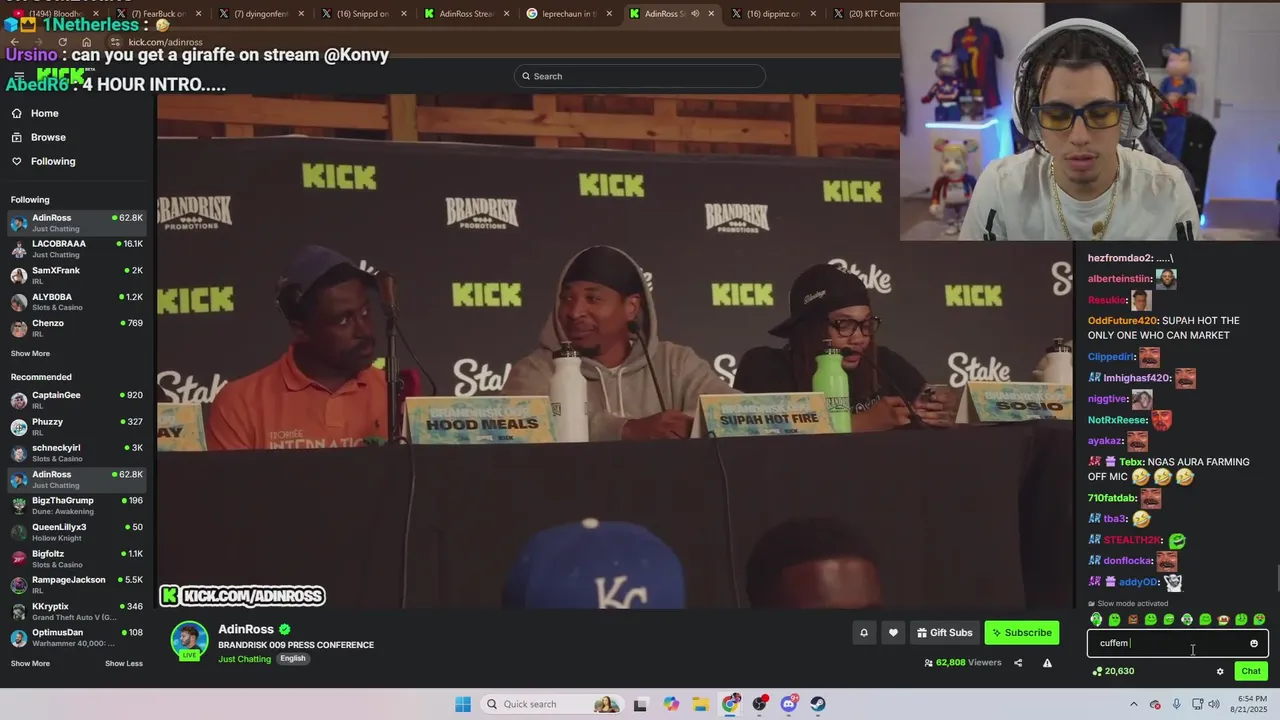Switch to dyingonfent X browser tab
The width and height of the screenshot is (1280, 720).
point(262,14)
